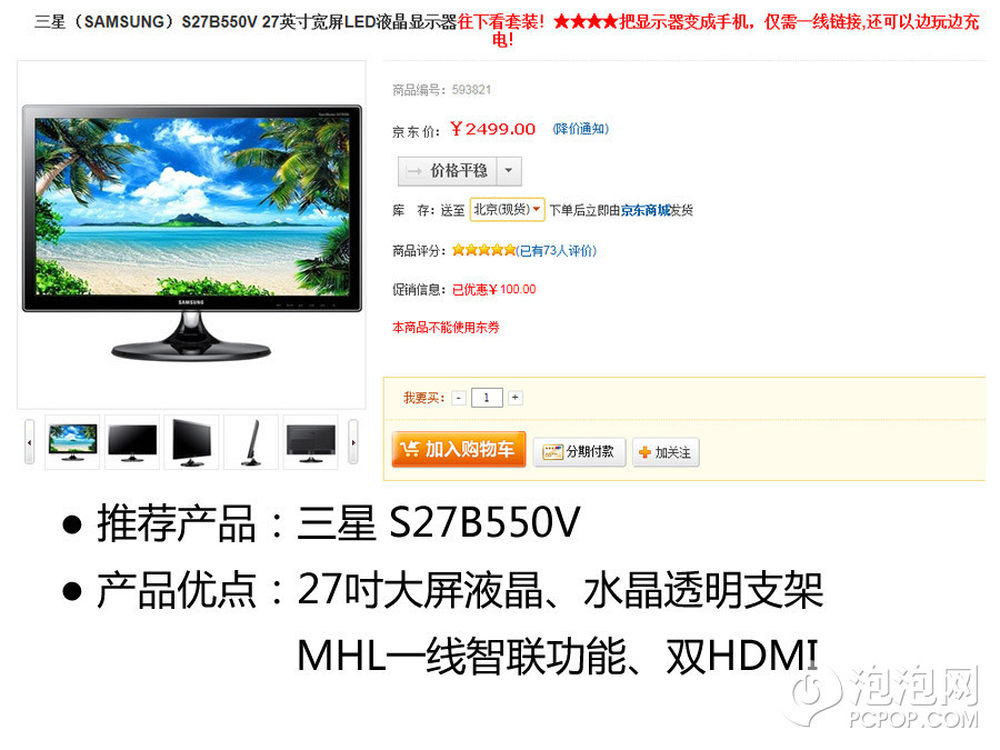1000x750 pixels.
Task: Increase quantity with the plus stepper
Action: point(515,397)
